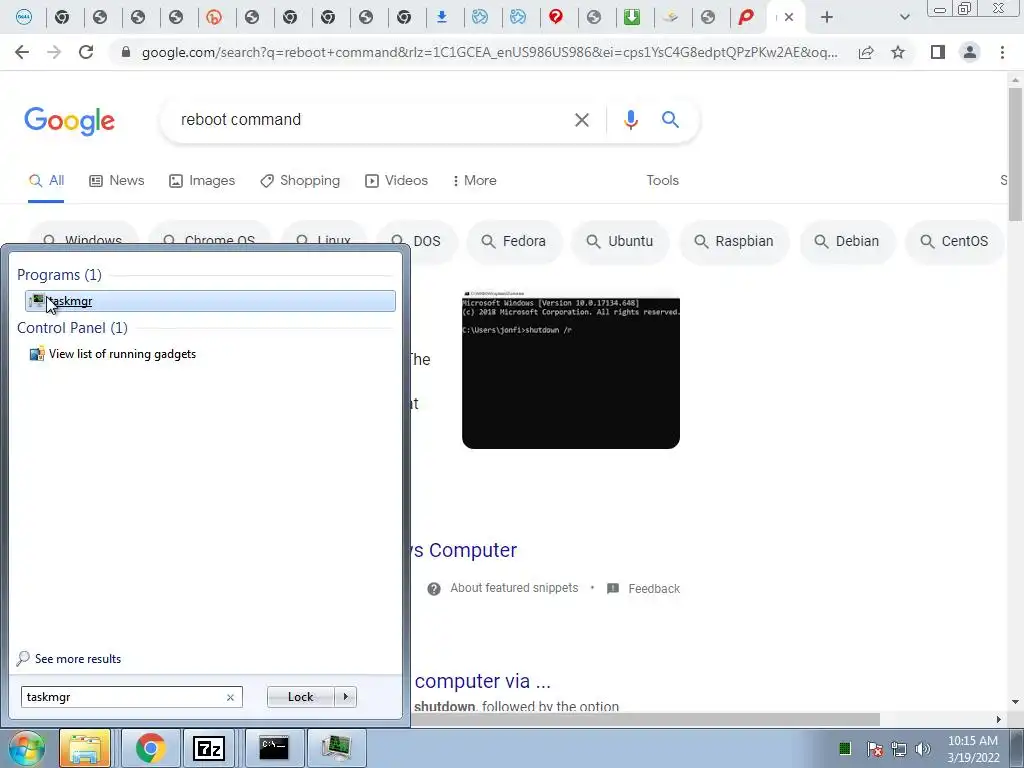Screen dimensions: 1024x768
Task: Launch taskmgr from Programs results
Action: (210, 301)
